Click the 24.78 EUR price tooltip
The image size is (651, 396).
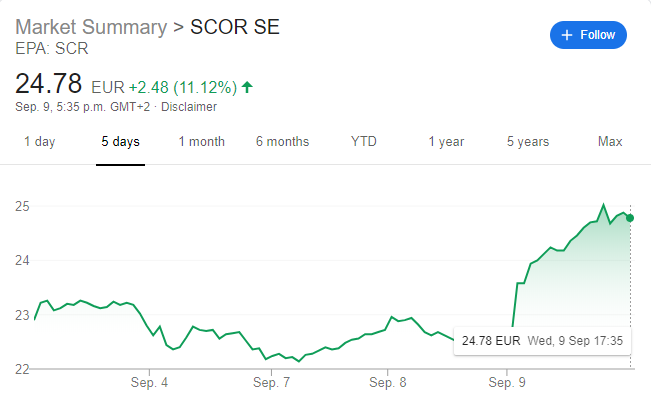(542, 341)
